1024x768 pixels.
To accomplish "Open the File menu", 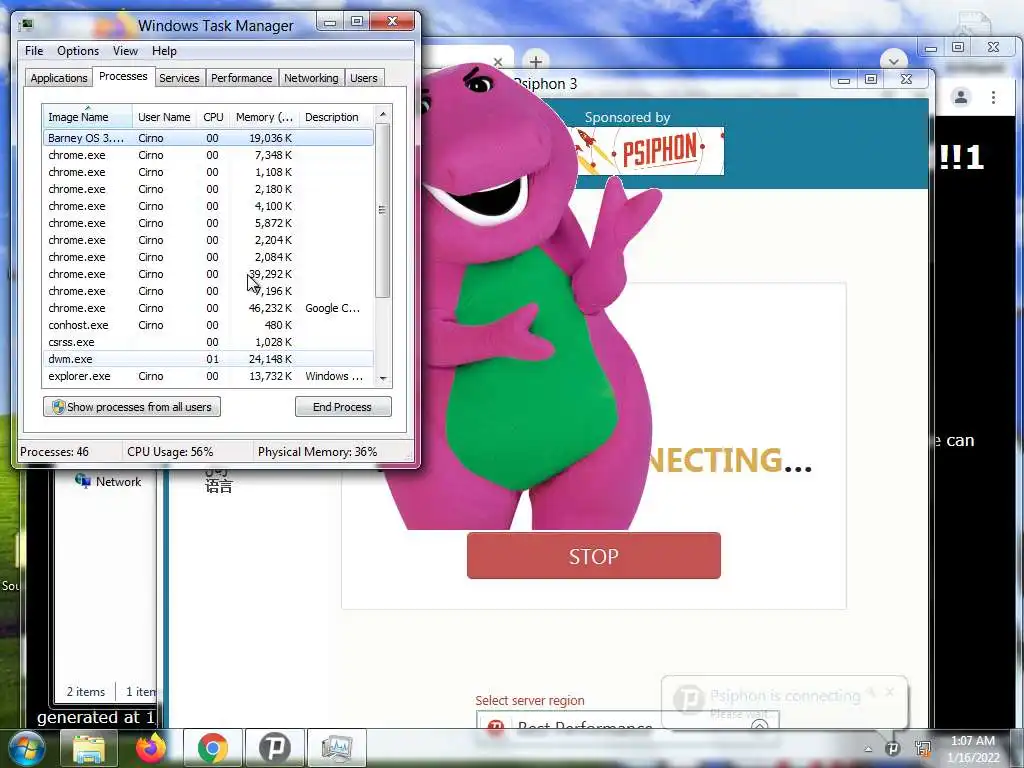I will 34,51.
